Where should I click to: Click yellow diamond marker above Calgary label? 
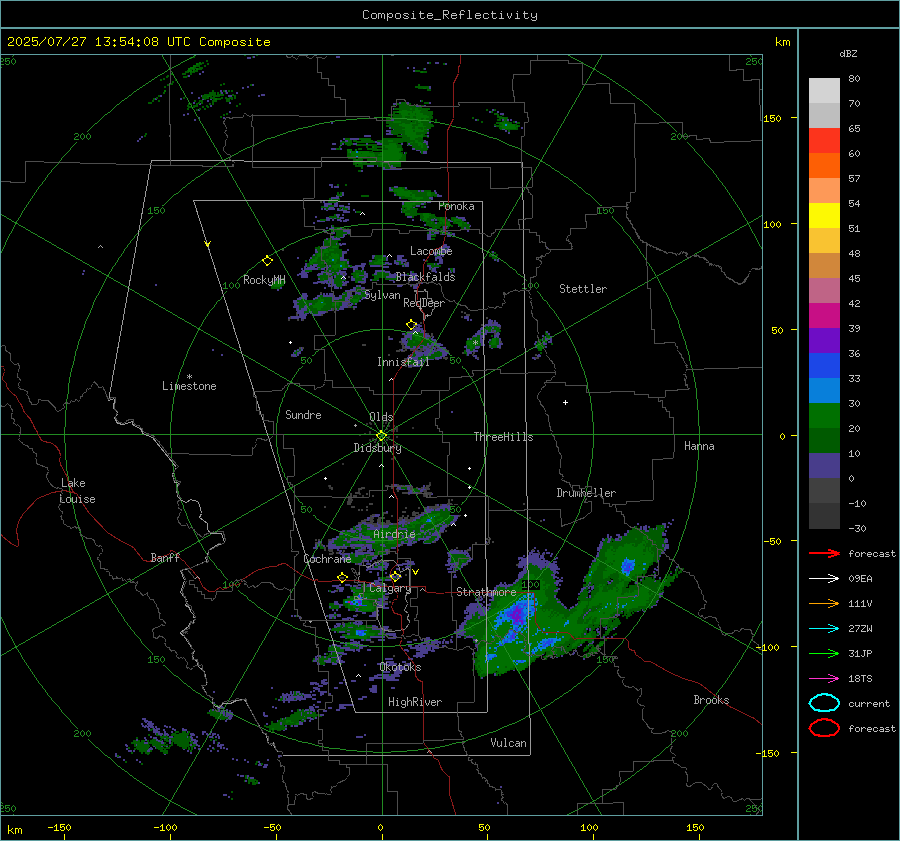(395, 576)
